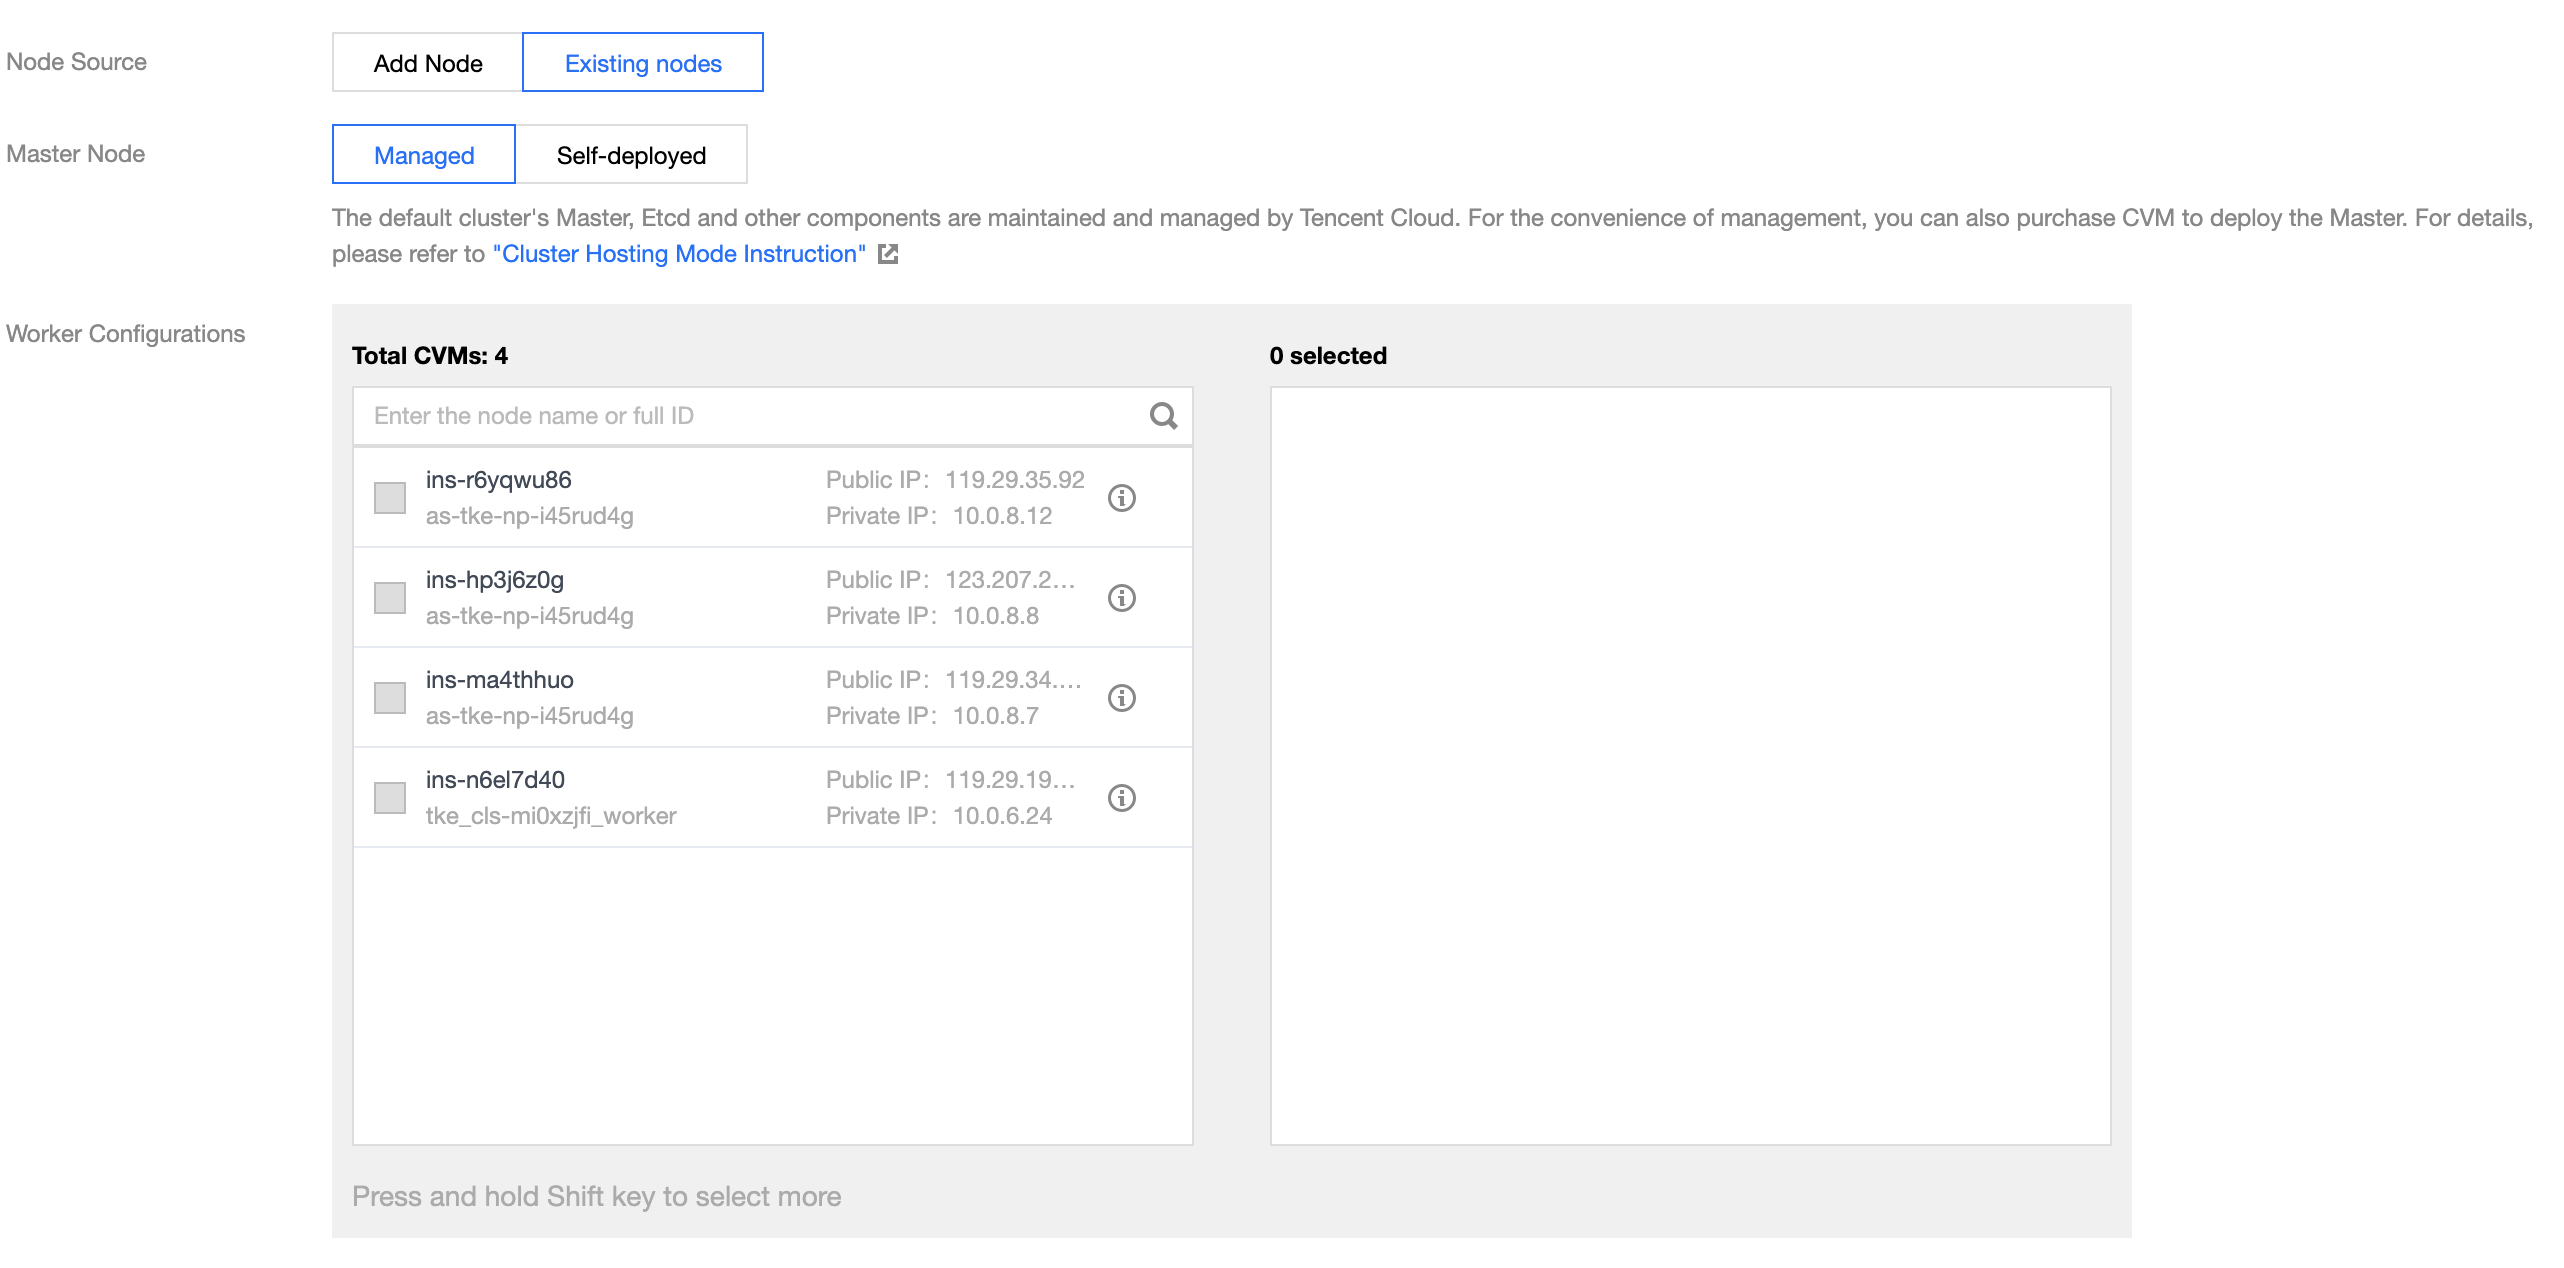Click the ins-hp3j6z0g public IP text
Image resolution: width=2564 pixels, height=1268 pixels.
click(1010, 580)
